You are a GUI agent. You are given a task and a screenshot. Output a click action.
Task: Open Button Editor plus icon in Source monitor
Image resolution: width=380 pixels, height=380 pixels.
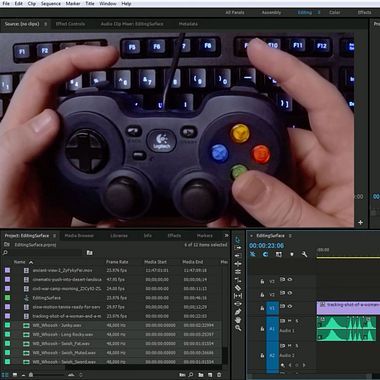(x=360, y=222)
